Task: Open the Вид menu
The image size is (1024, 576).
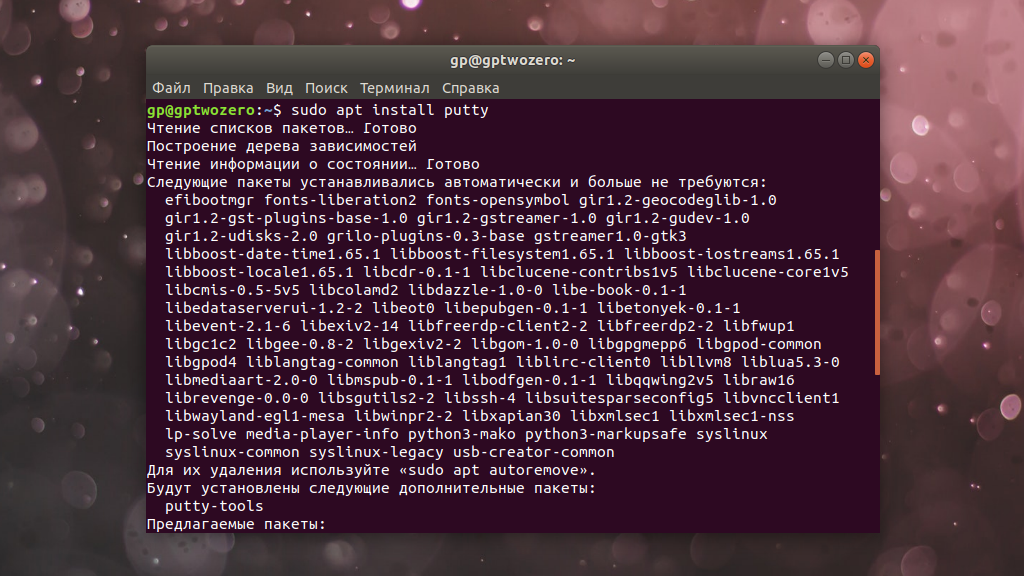Action: pyautogui.click(x=279, y=88)
